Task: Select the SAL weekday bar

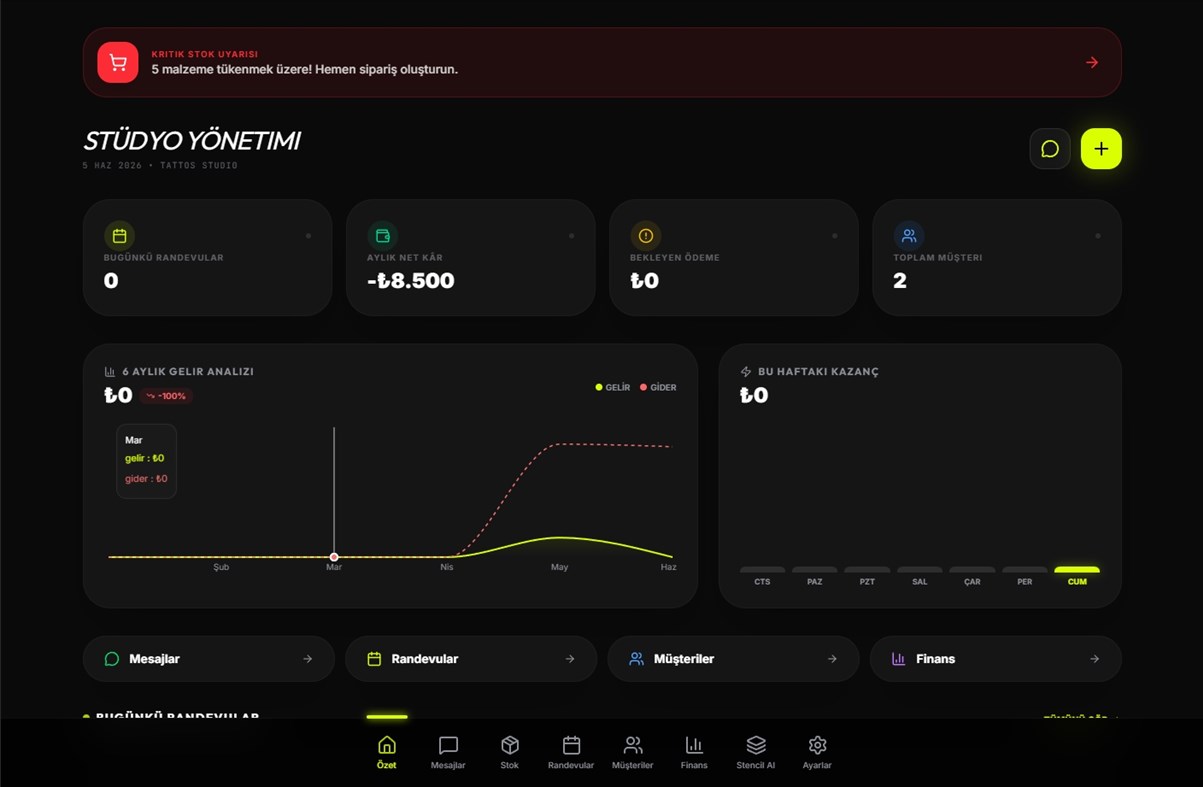Action: click(920, 570)
